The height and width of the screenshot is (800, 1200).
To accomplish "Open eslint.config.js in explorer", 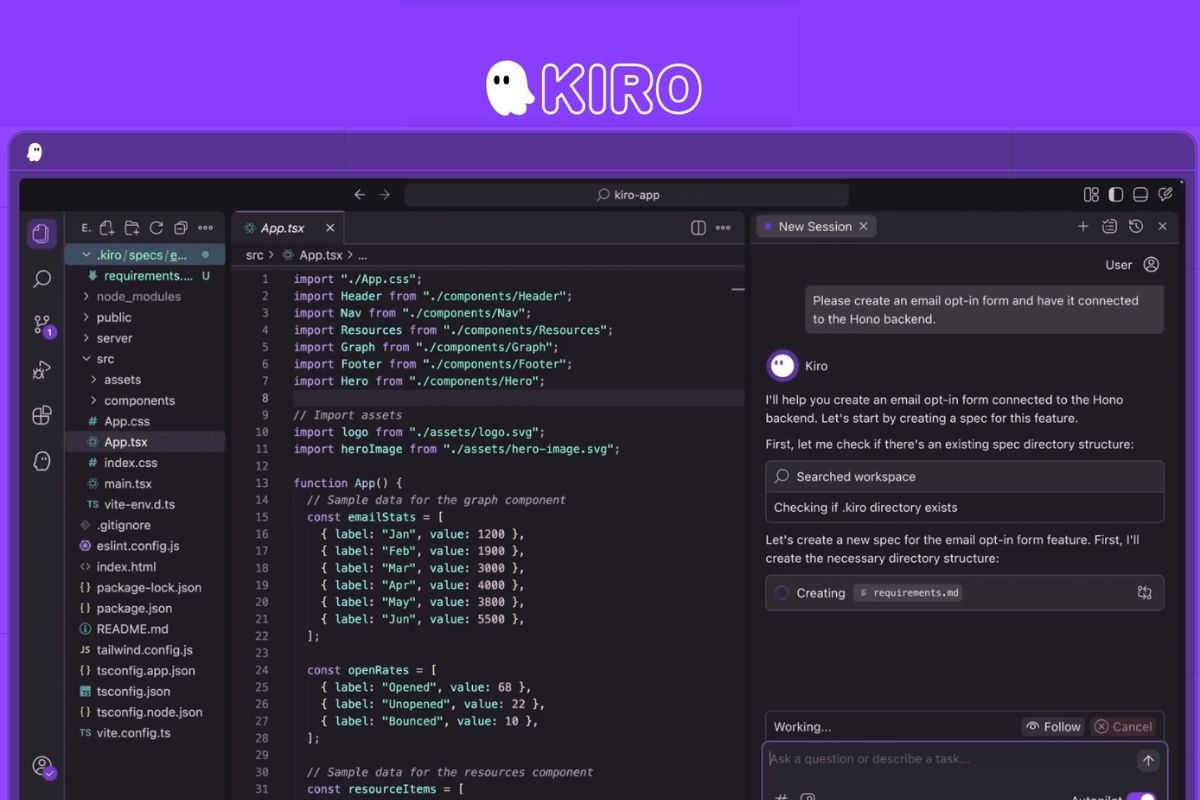I will [x=145, y=546].
